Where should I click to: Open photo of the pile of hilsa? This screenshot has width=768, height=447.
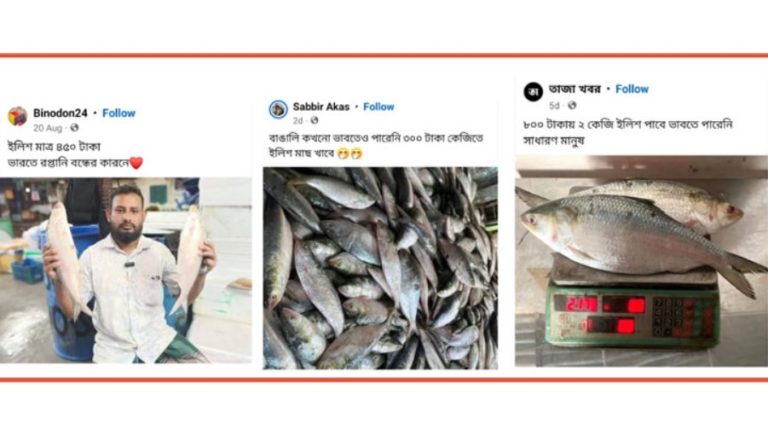coord(381,268)
